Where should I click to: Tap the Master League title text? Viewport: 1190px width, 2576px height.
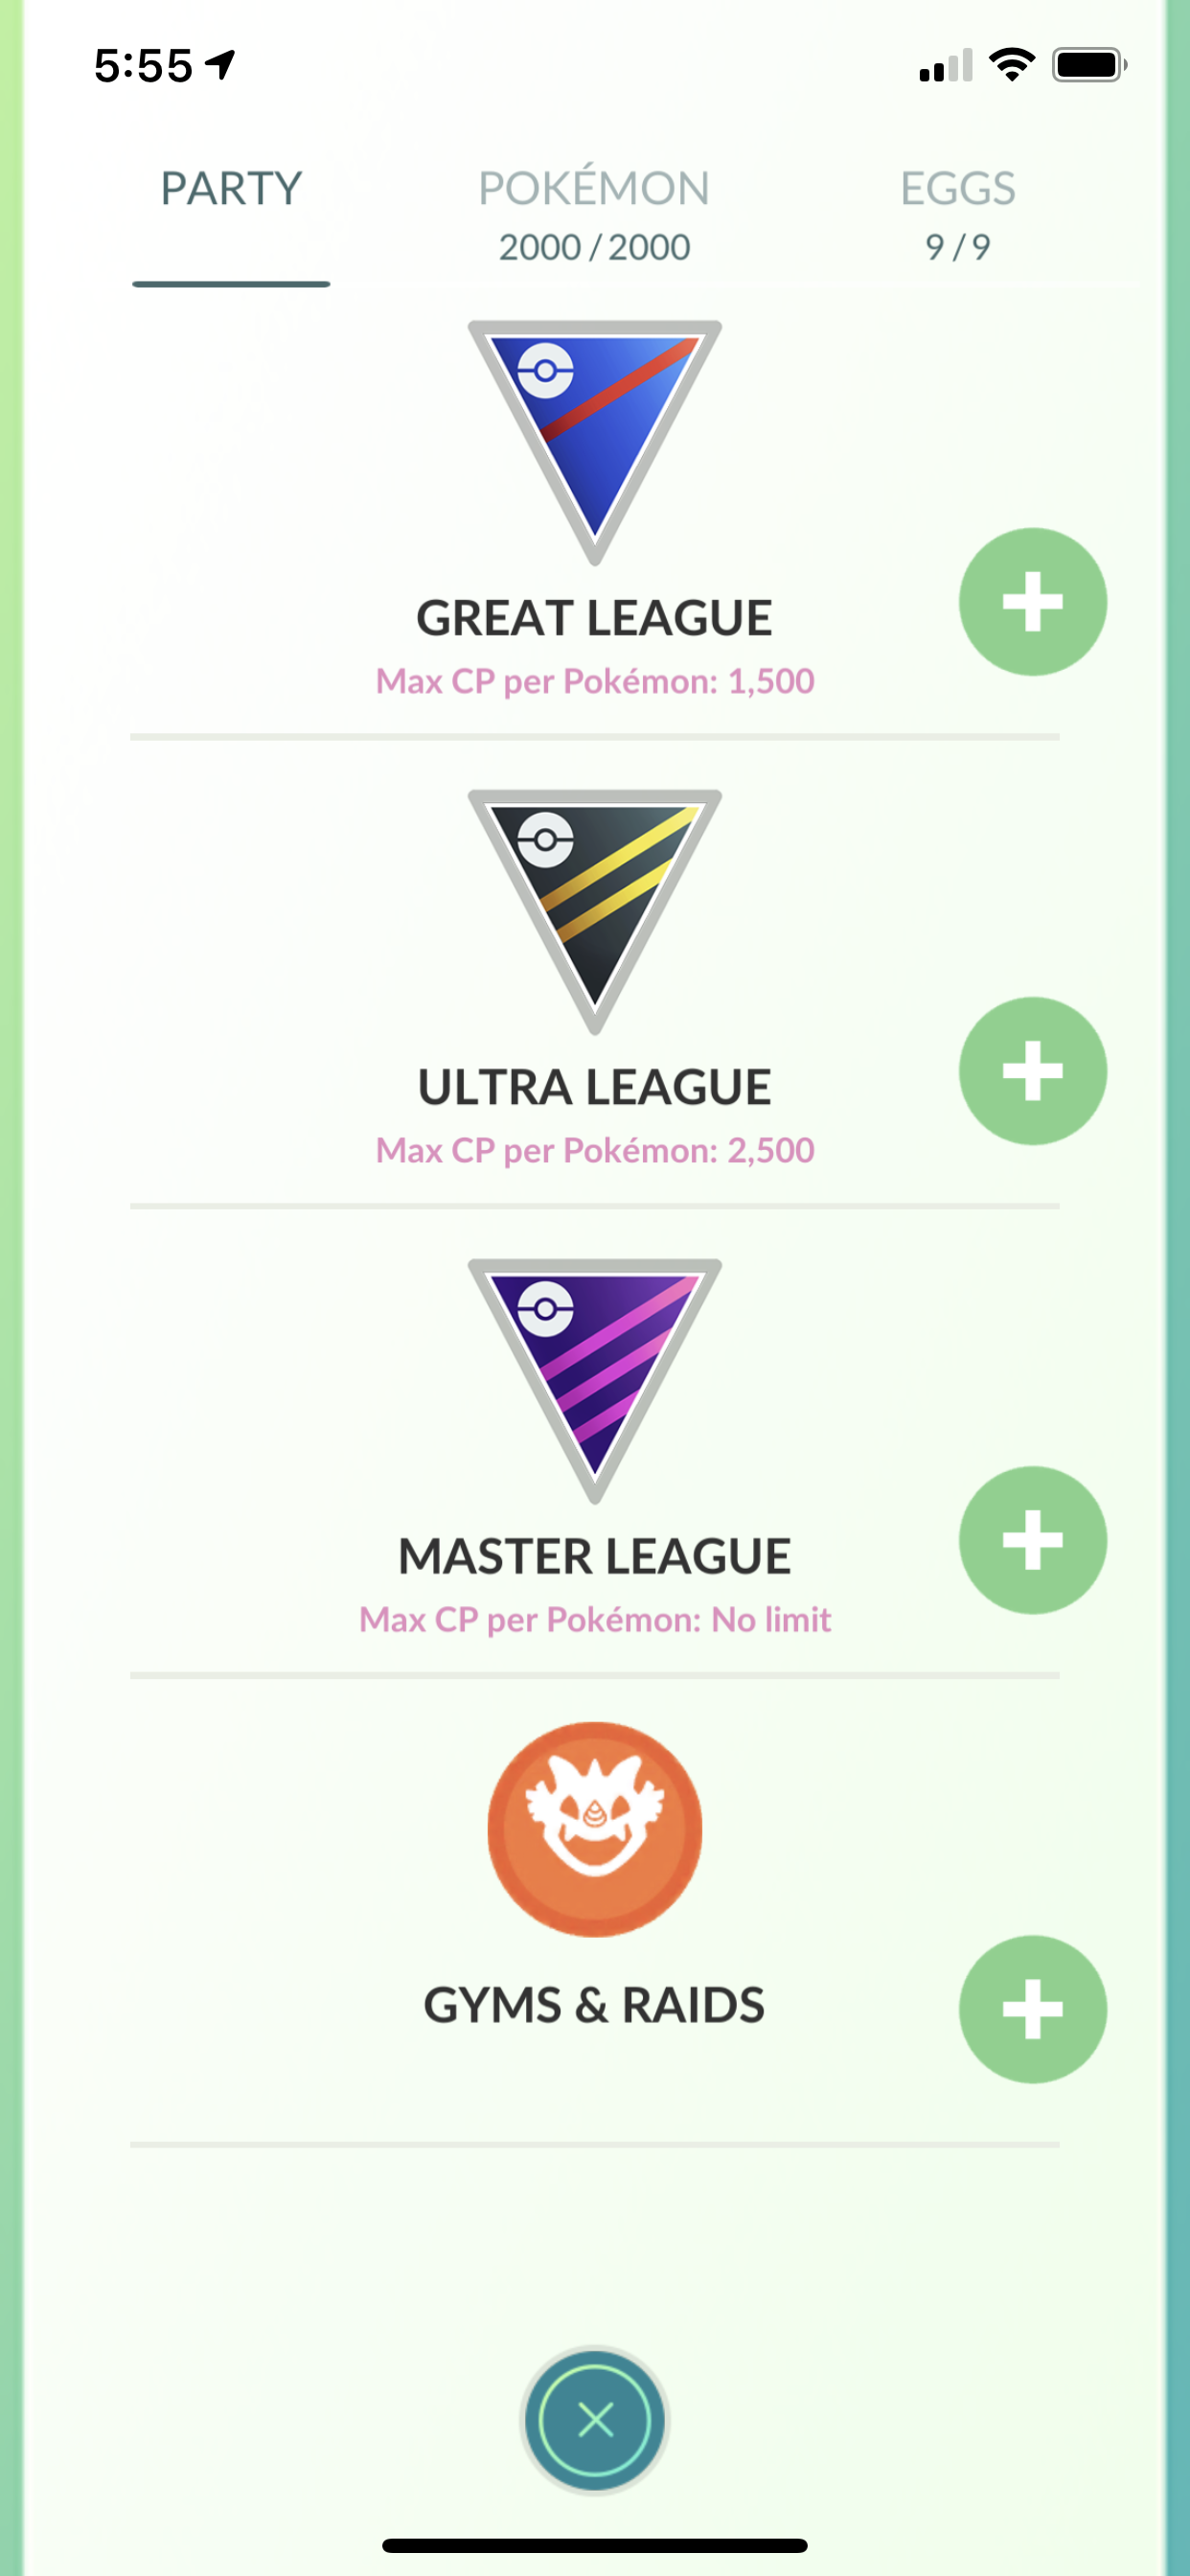pyautogui.click(x=595, y=1556)
